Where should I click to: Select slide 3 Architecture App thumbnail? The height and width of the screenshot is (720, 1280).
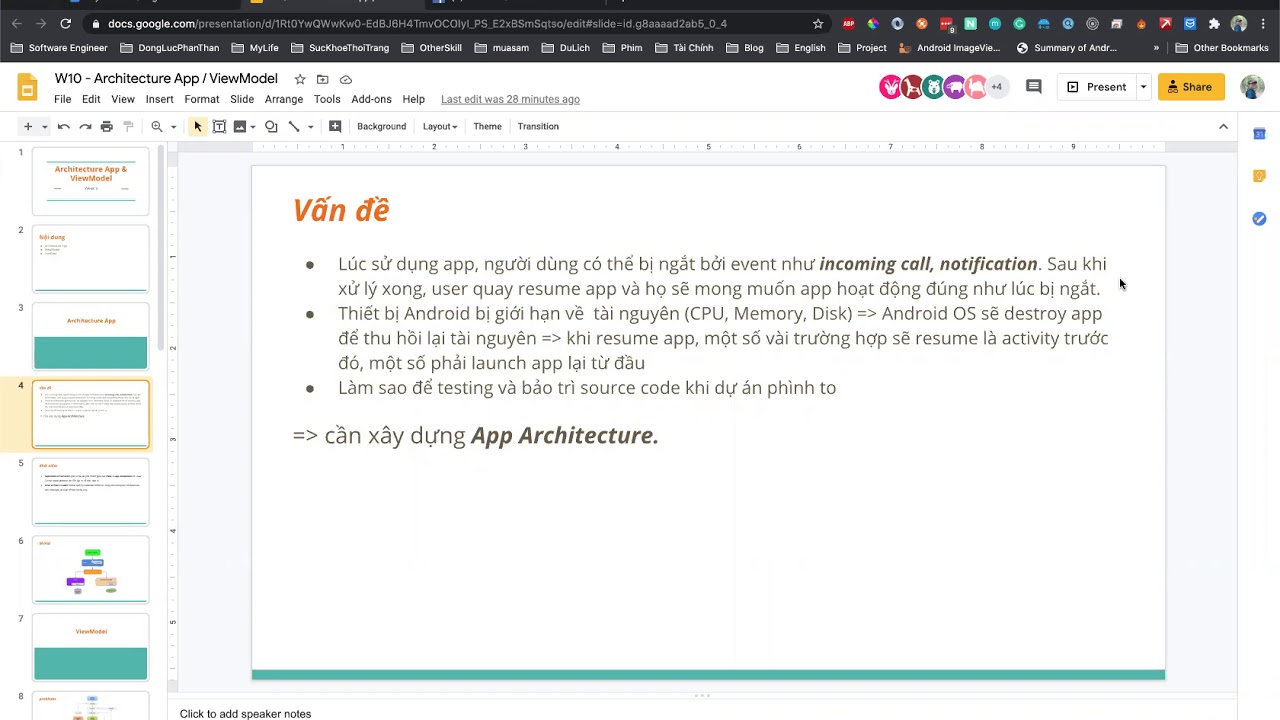pos(91,336)
